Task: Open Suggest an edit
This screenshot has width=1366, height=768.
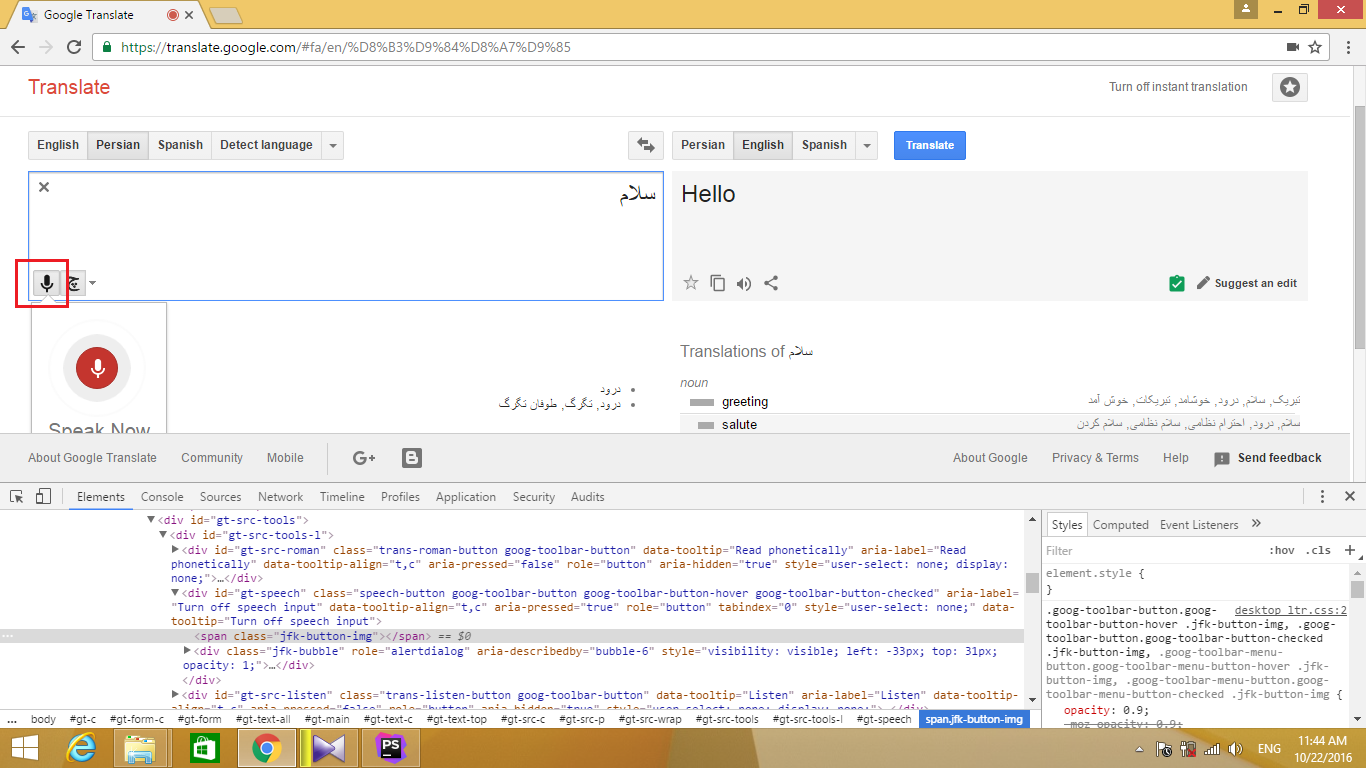Action: tap(1246, 283)
